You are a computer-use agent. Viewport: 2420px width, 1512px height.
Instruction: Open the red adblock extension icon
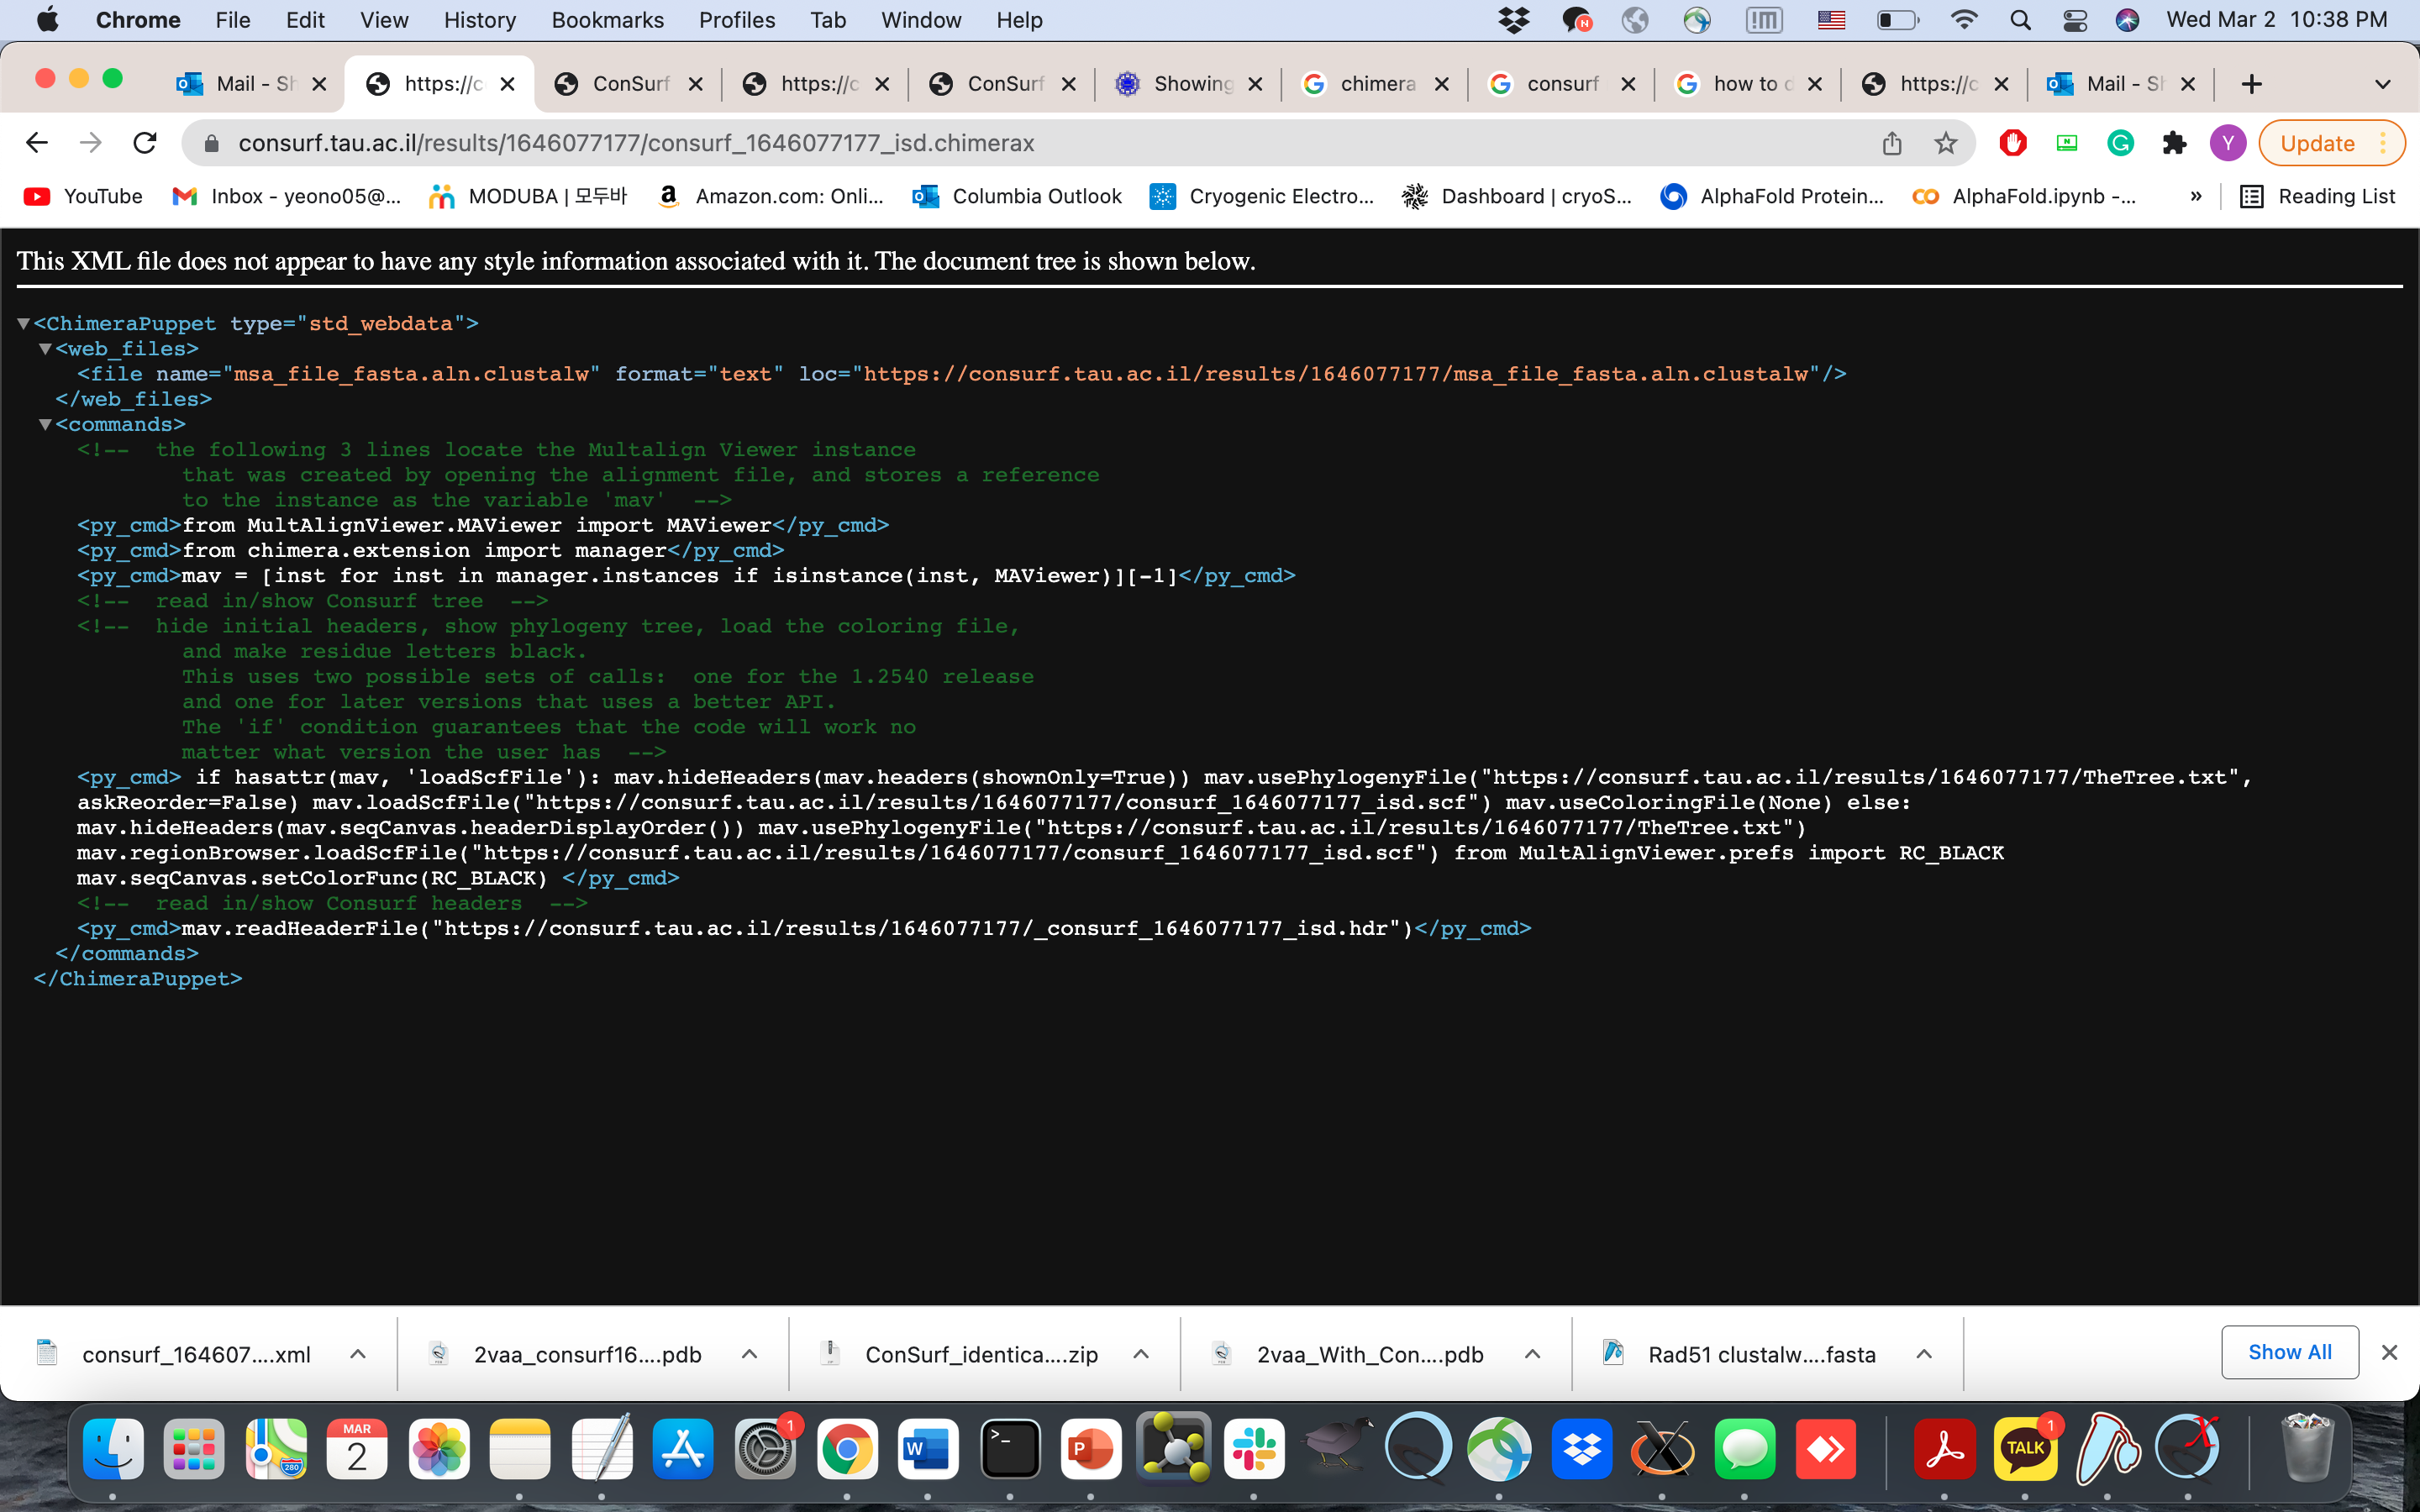tap(2012, 143)
